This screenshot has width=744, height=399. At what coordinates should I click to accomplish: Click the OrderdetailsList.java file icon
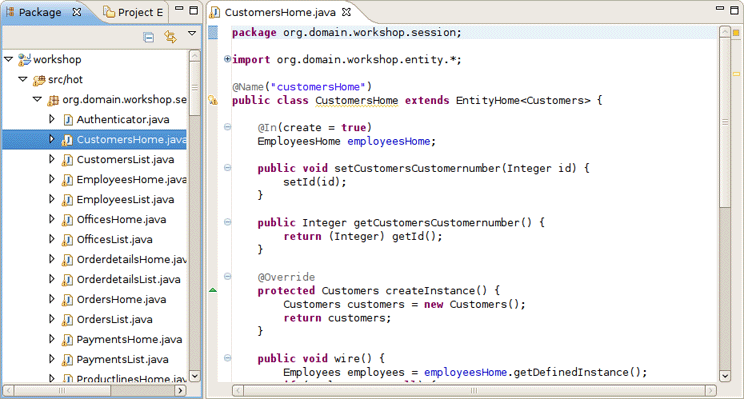[x=67, y=279]
